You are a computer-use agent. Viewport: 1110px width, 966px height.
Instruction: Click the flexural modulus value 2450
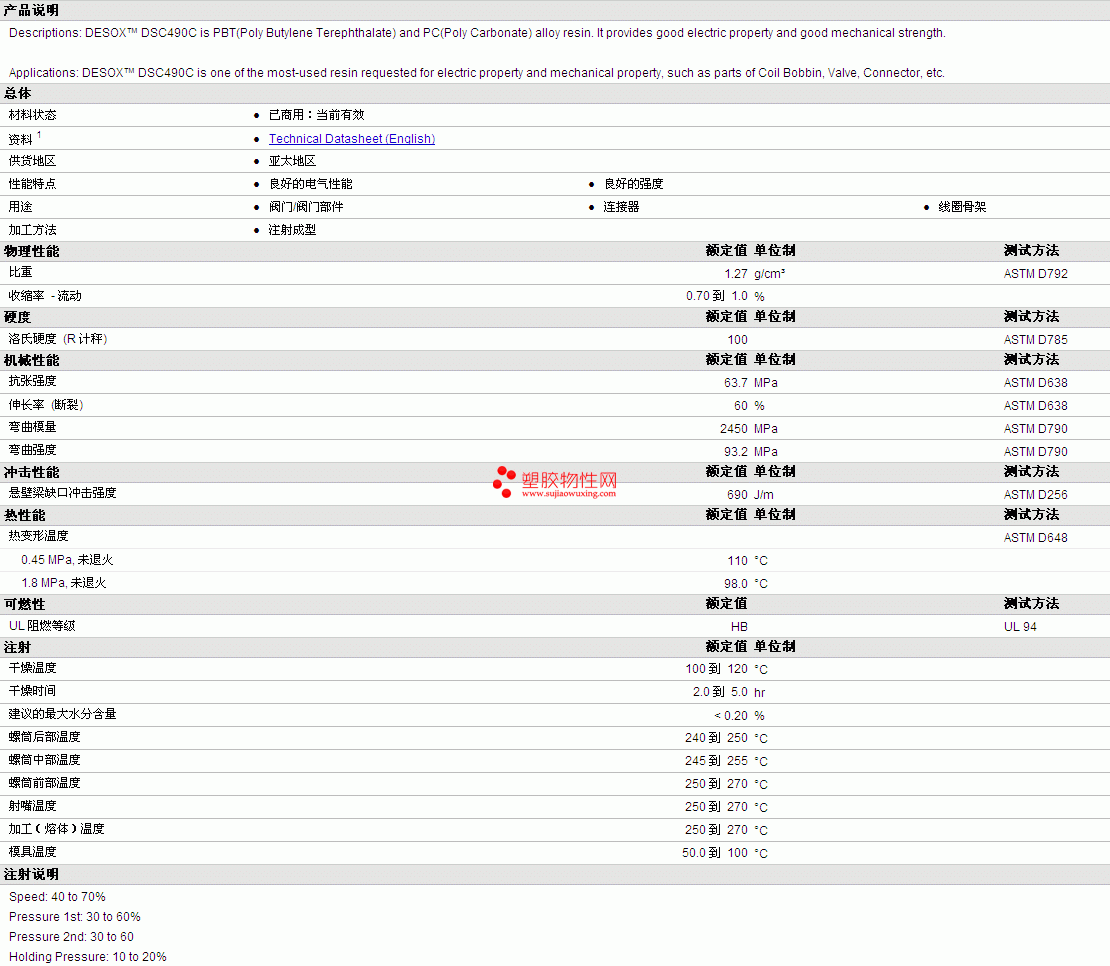tap(733, 429)
